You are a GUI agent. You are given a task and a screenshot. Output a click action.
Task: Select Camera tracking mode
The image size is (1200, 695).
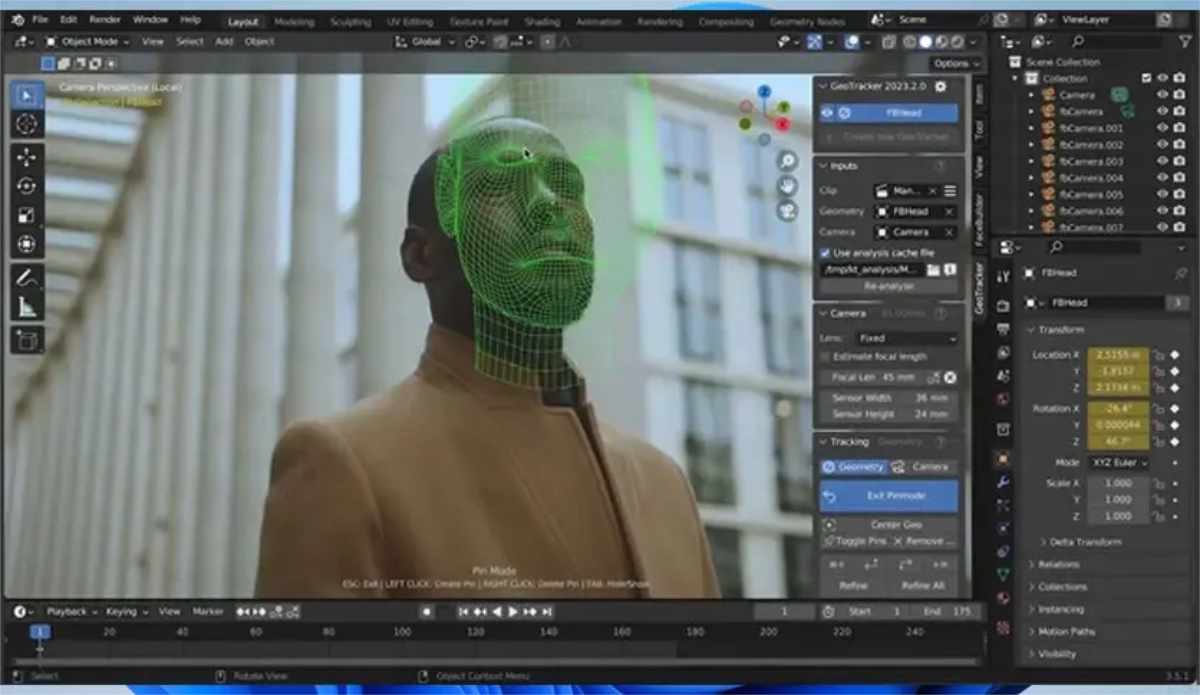[923, 467]
